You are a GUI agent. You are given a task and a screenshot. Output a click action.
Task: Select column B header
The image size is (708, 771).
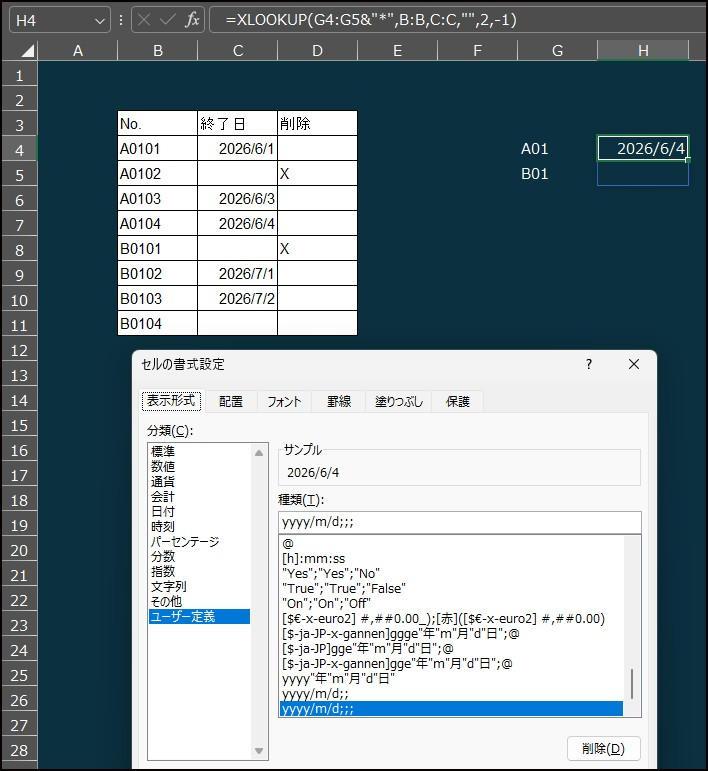[157, 51]
